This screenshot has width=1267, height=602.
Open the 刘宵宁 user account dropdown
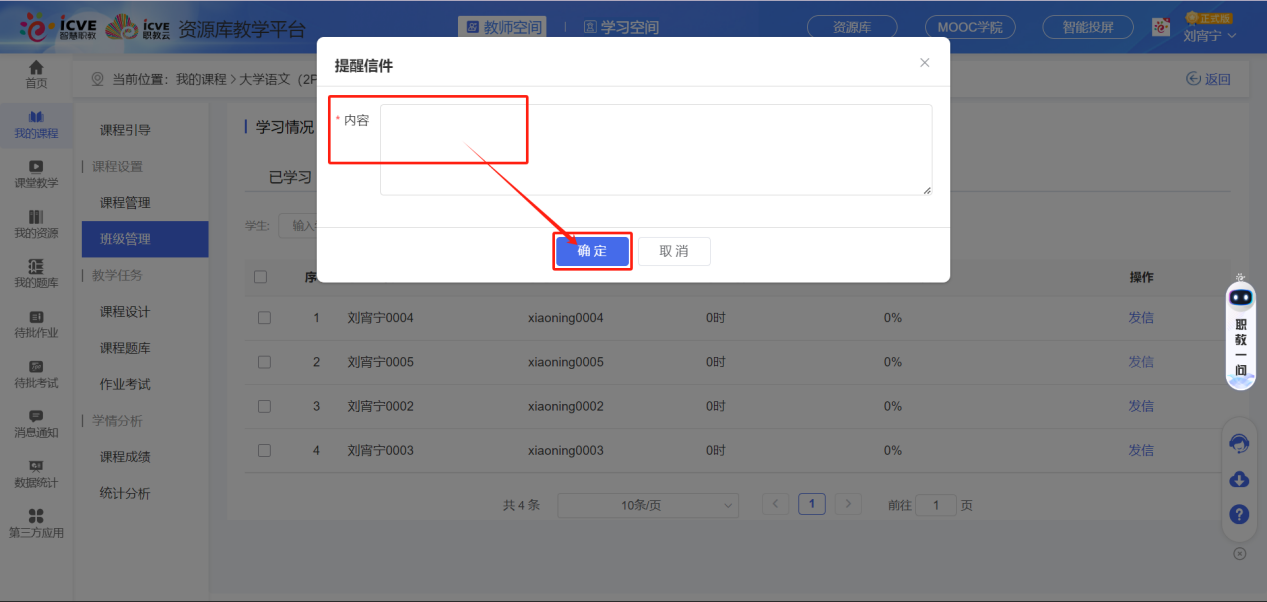coord(1209,35)
